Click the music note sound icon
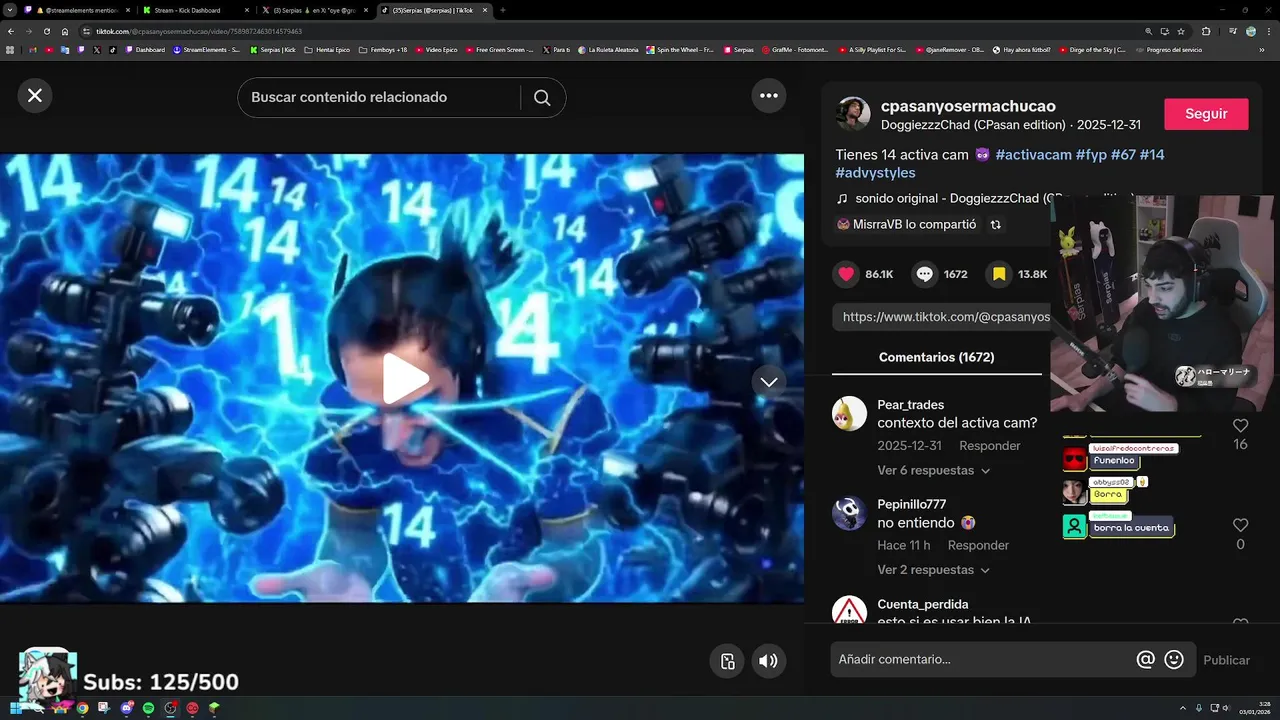 [842, 199]
